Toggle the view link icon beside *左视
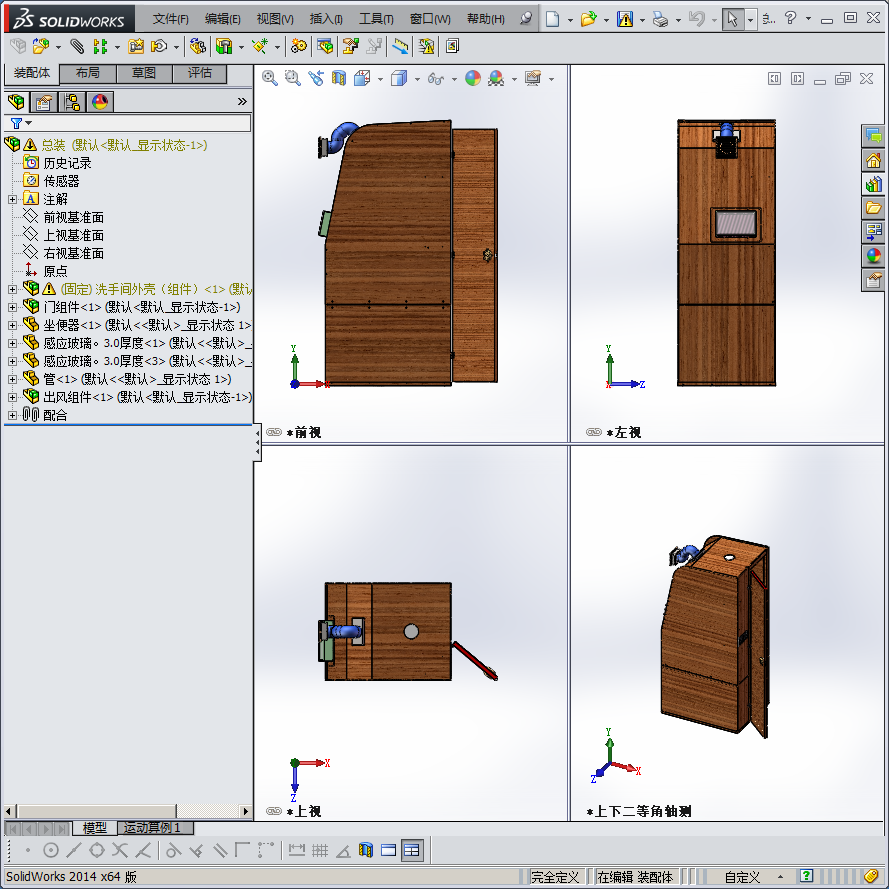 [x=594, y=433]
